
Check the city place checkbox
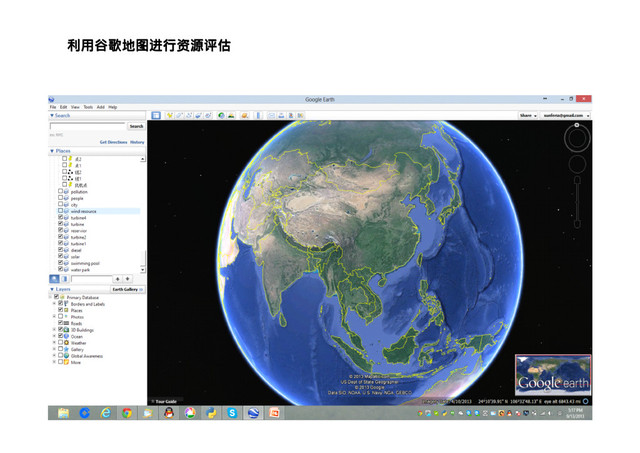(x=60, y=204)
